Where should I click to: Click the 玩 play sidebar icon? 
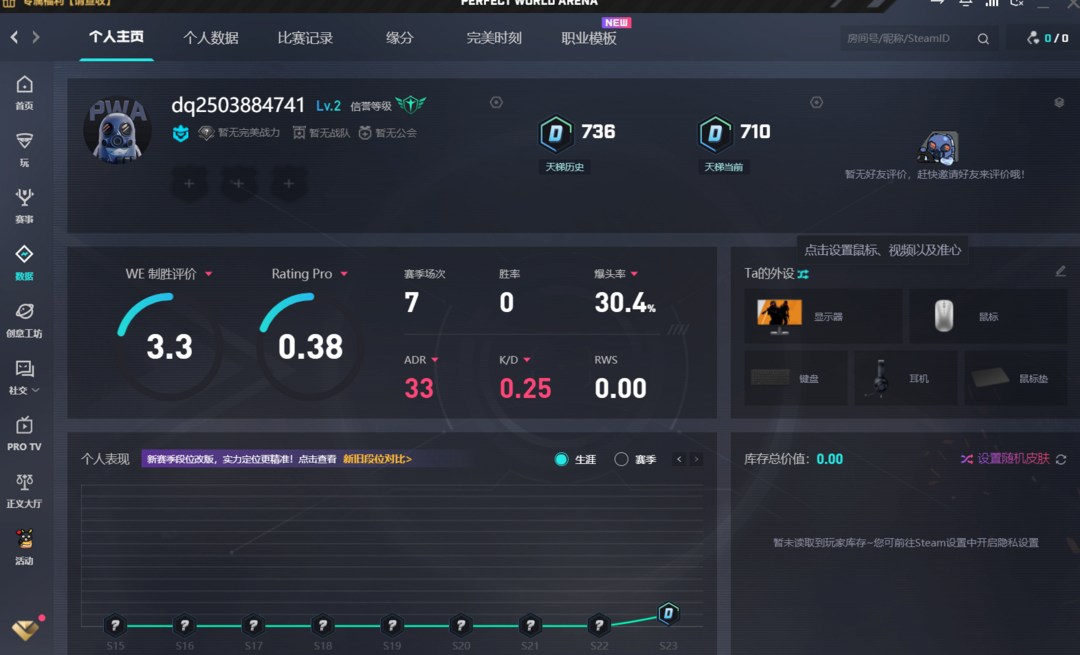point(24,148)
